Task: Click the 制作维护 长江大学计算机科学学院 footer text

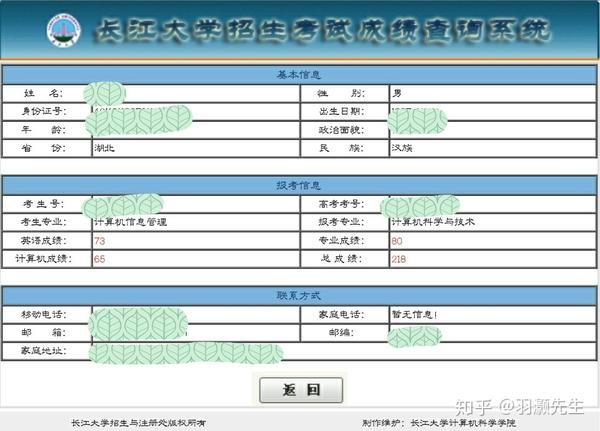Action: coord(439,423)
